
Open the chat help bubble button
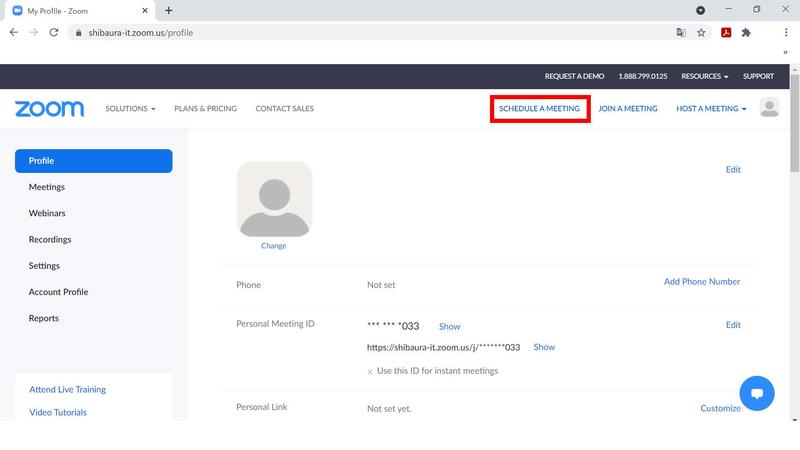(x=757, y=393)
